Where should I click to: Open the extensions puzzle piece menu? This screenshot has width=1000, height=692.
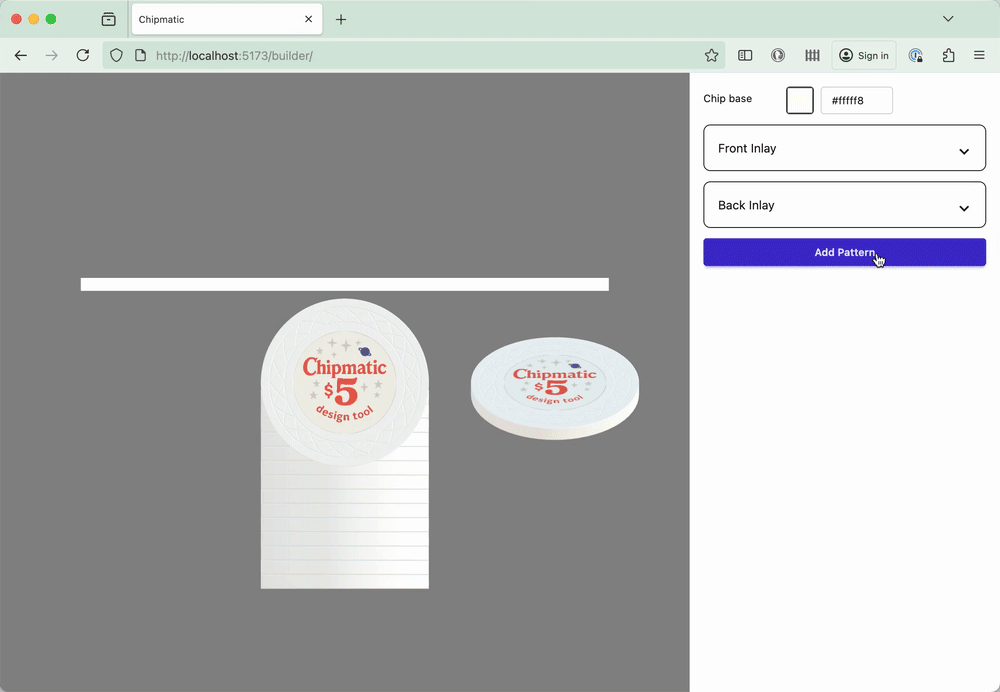tap(948, 55)
